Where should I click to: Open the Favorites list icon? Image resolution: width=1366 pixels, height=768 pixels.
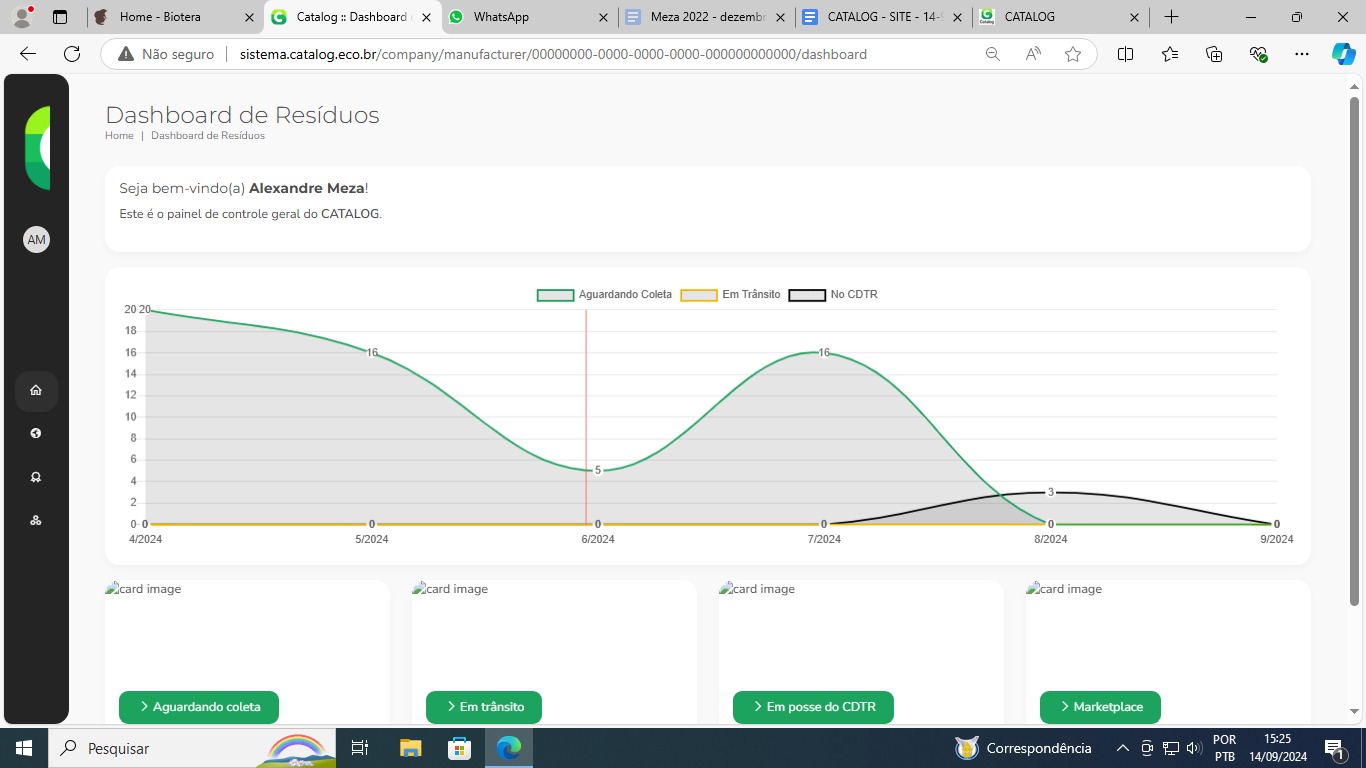1170,54
